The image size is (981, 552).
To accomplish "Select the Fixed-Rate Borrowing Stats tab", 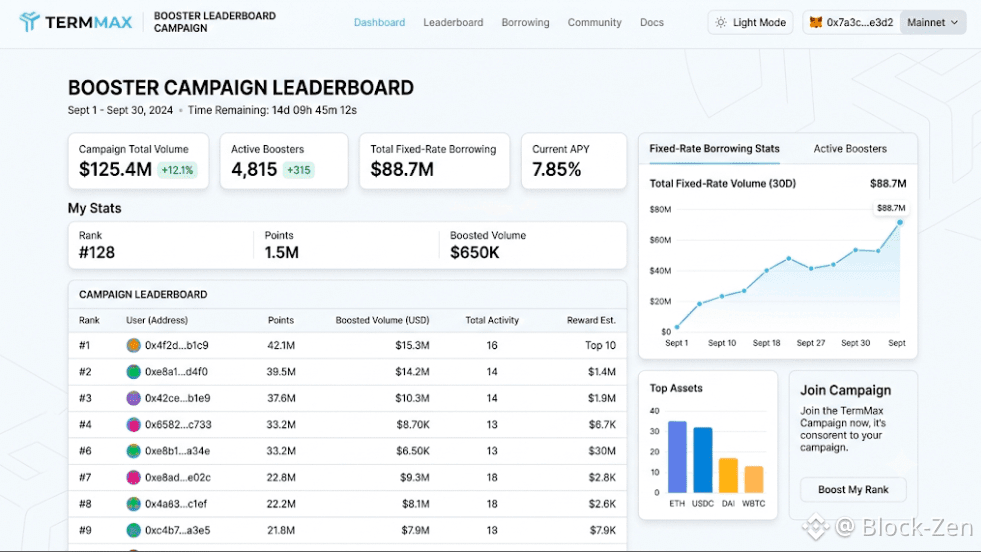I will [x=714, y=149].
